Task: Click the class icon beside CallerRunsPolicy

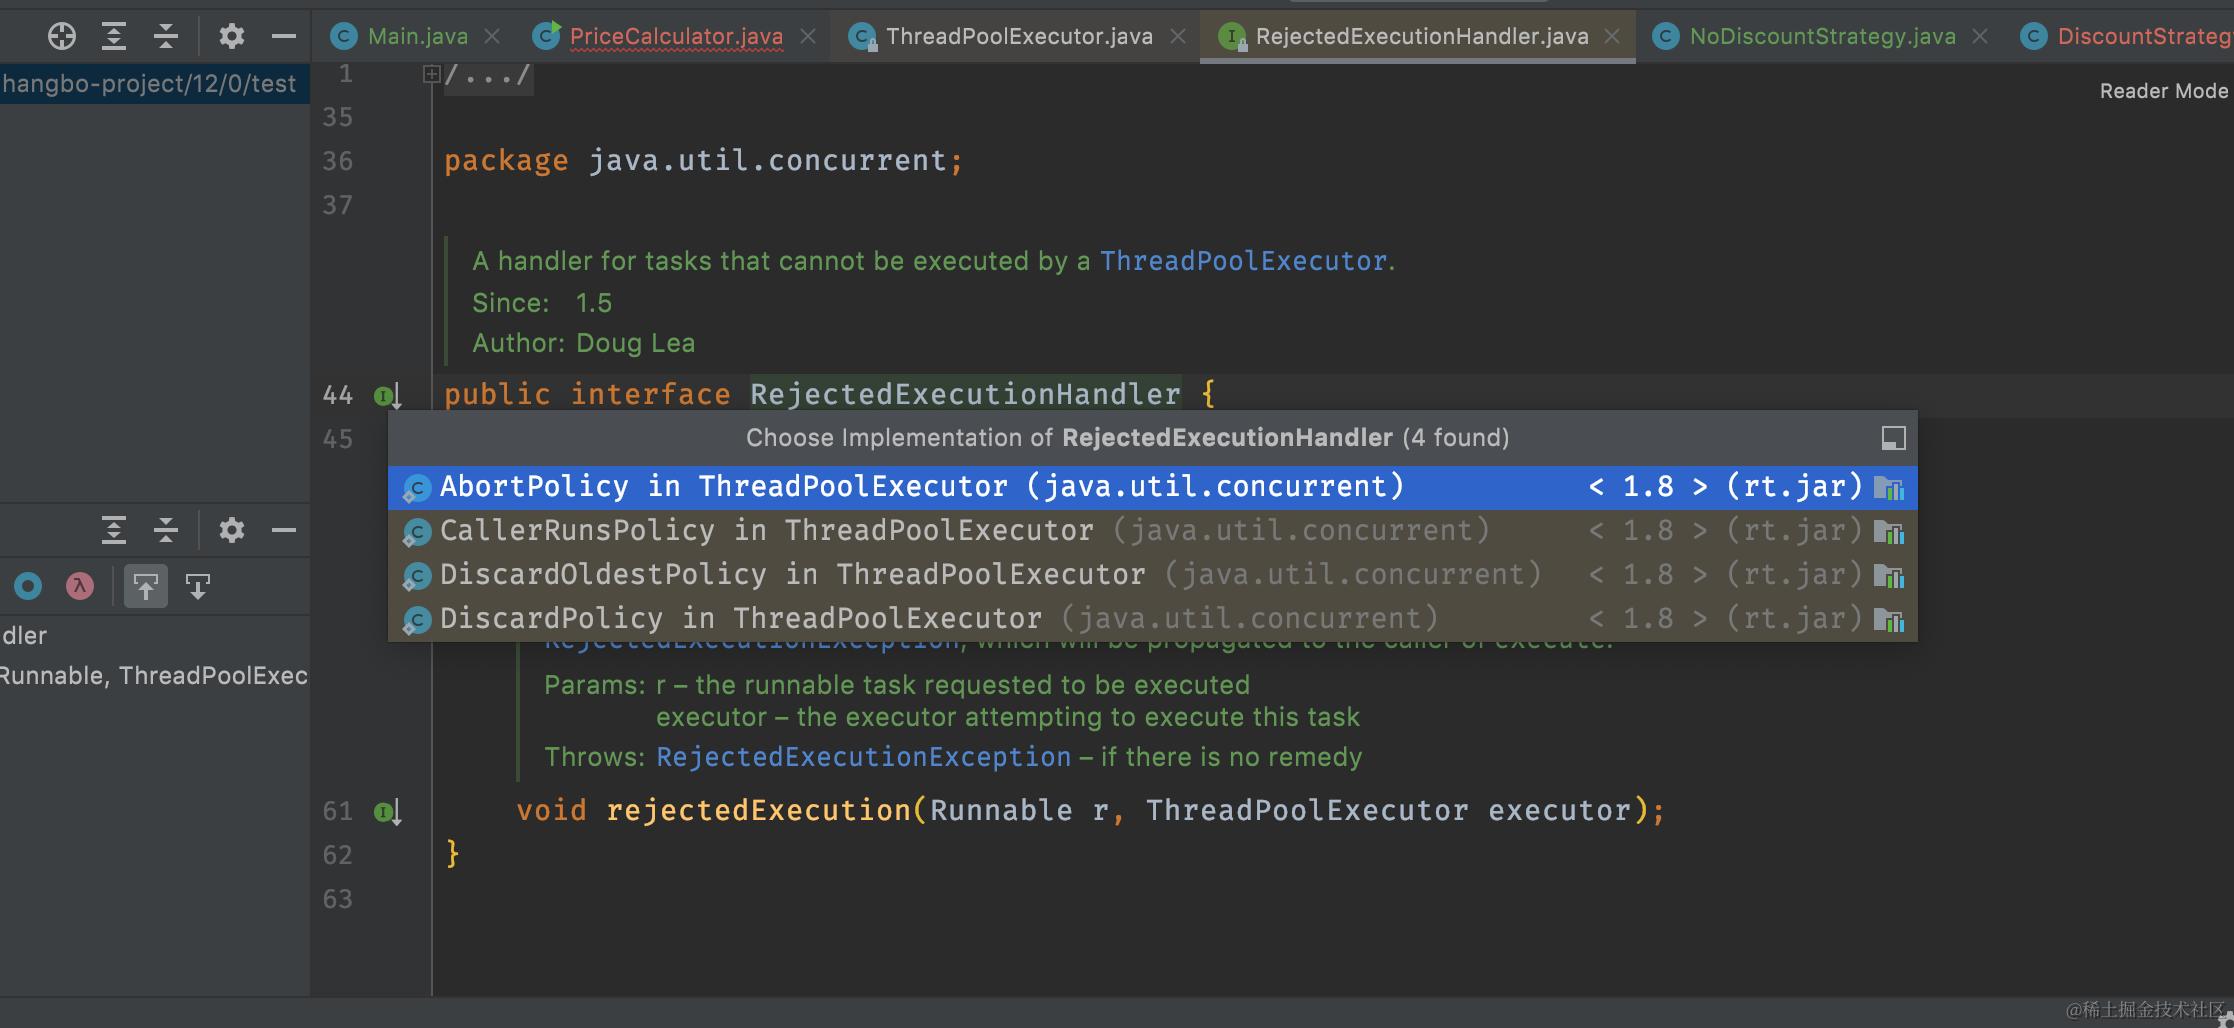Action: (x=416, y=532)
